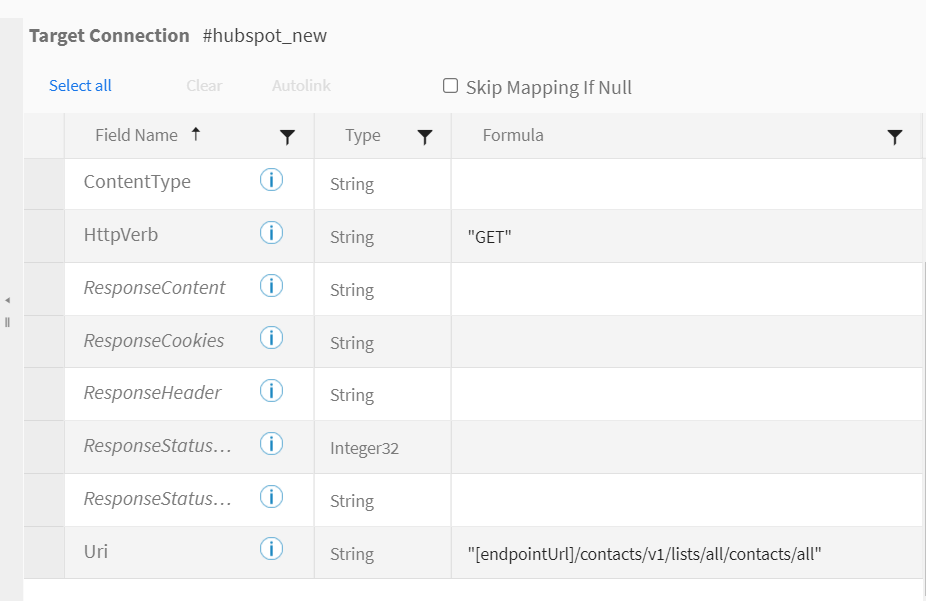
Task: Click ResponseHeader formula cell
Action: pyautogui.click(x=686, y=394)
